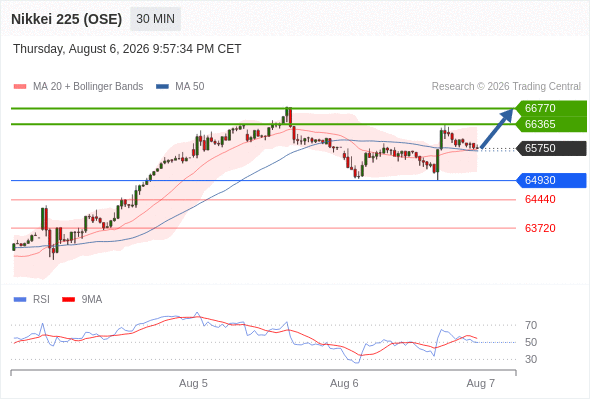Click the RSI 70 level label
590x400 pixels.
[531, 325]
